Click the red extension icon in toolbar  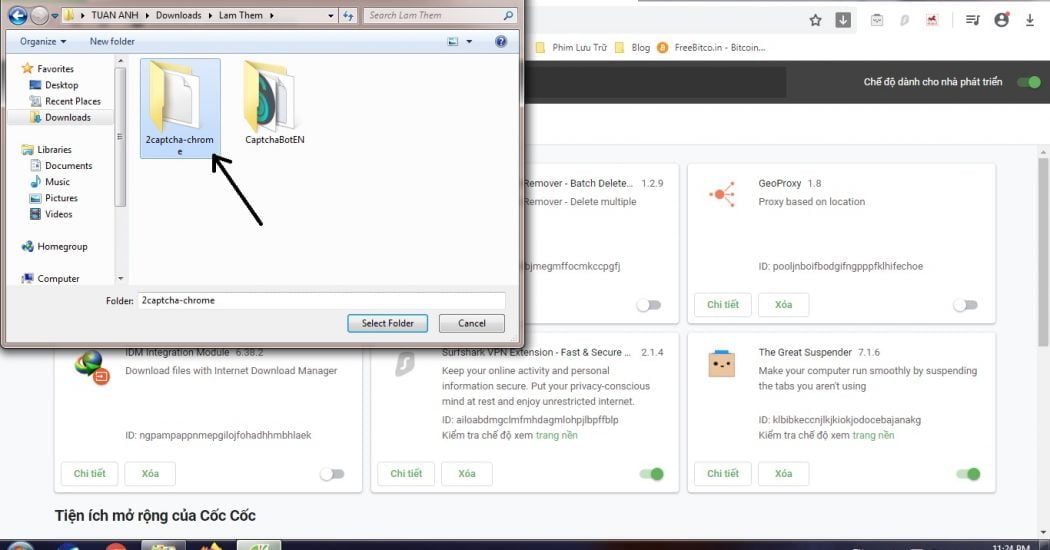click(931, 20)
